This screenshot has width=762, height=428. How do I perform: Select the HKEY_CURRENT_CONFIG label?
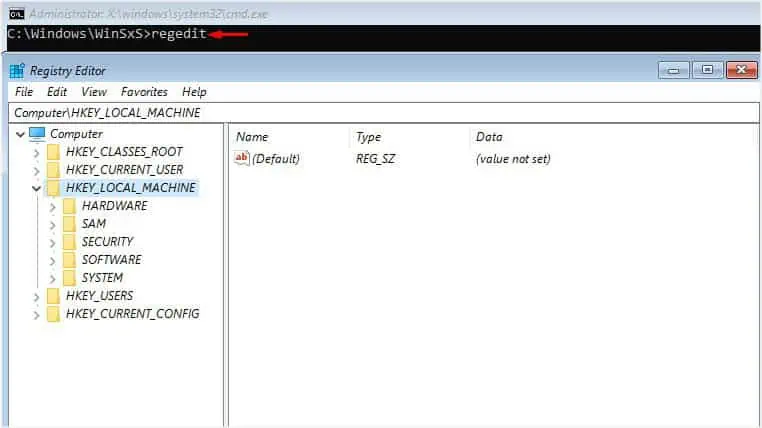pyautogui.click(x=133, y=314)
